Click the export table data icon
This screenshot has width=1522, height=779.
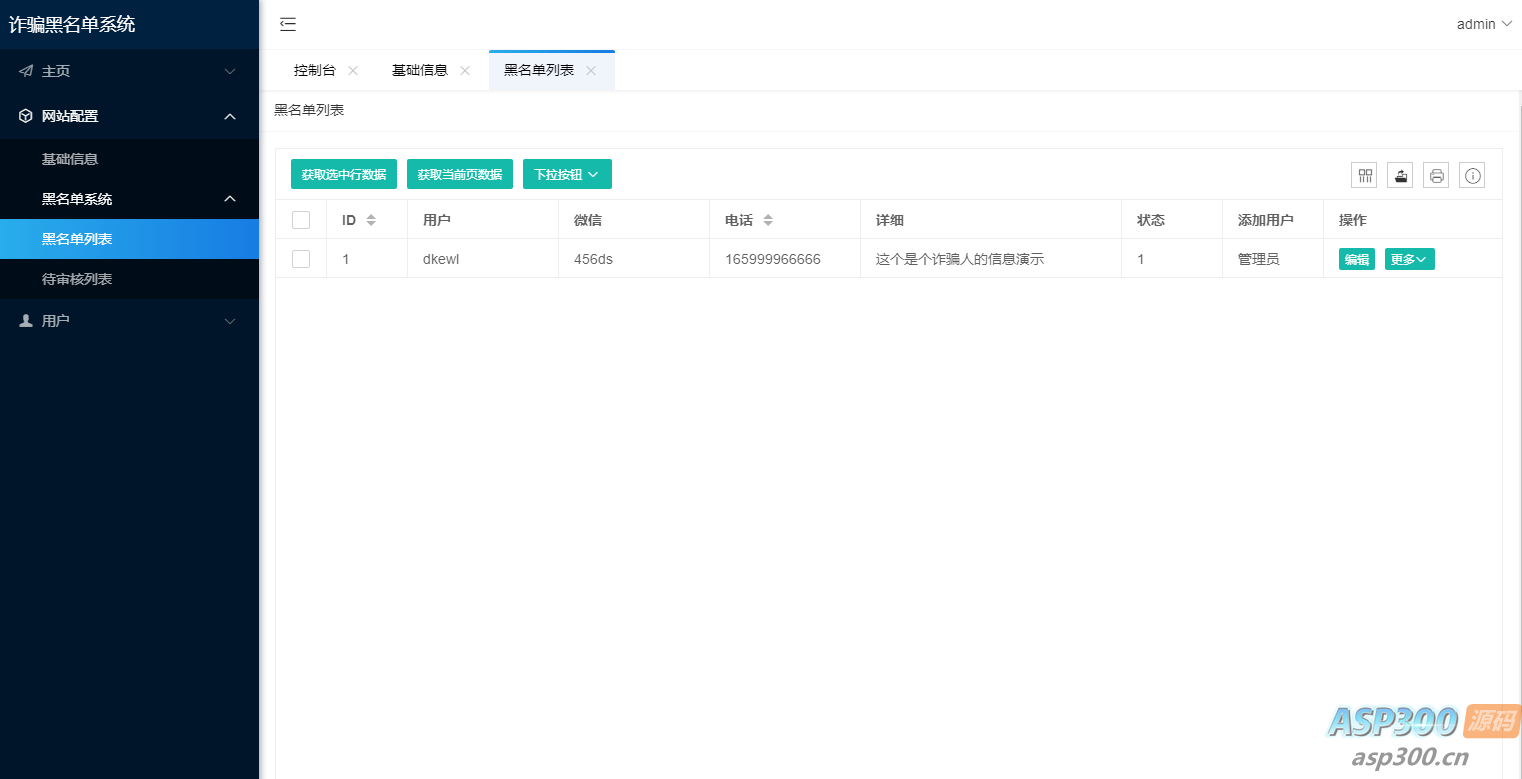point(1400,176)
